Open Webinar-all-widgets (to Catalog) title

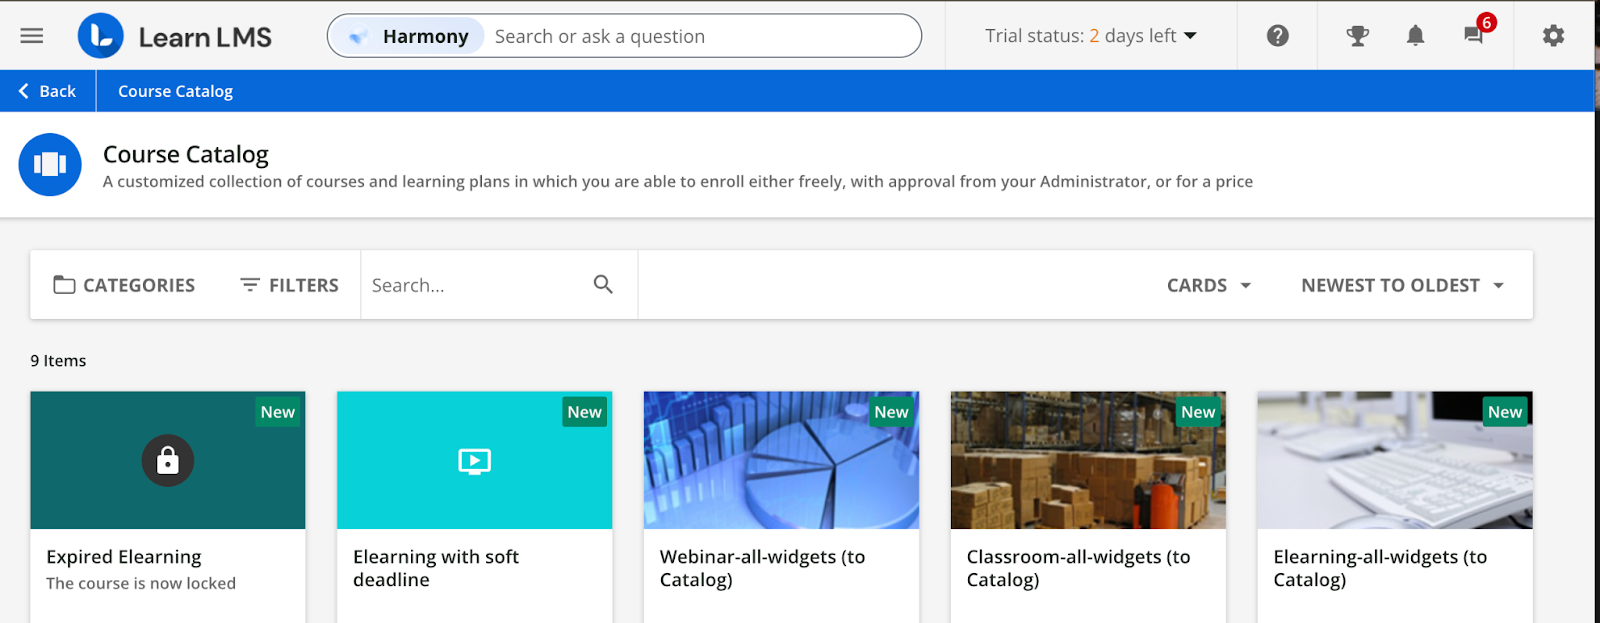762,568
